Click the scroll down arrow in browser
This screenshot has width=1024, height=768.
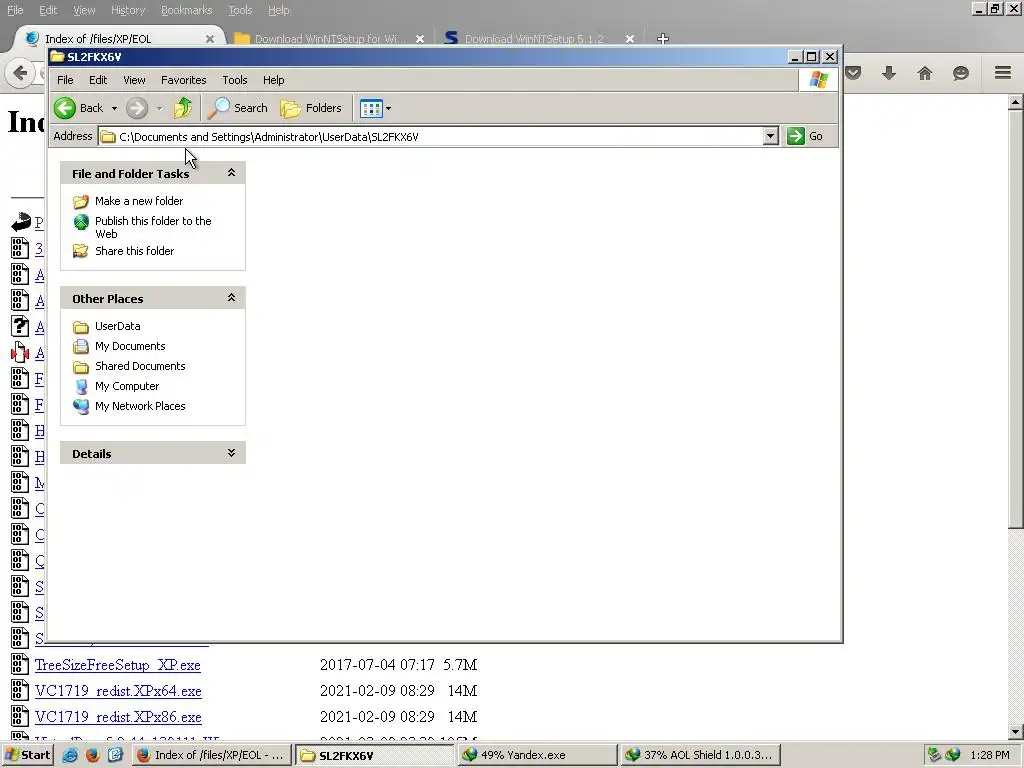[1016, 732]
